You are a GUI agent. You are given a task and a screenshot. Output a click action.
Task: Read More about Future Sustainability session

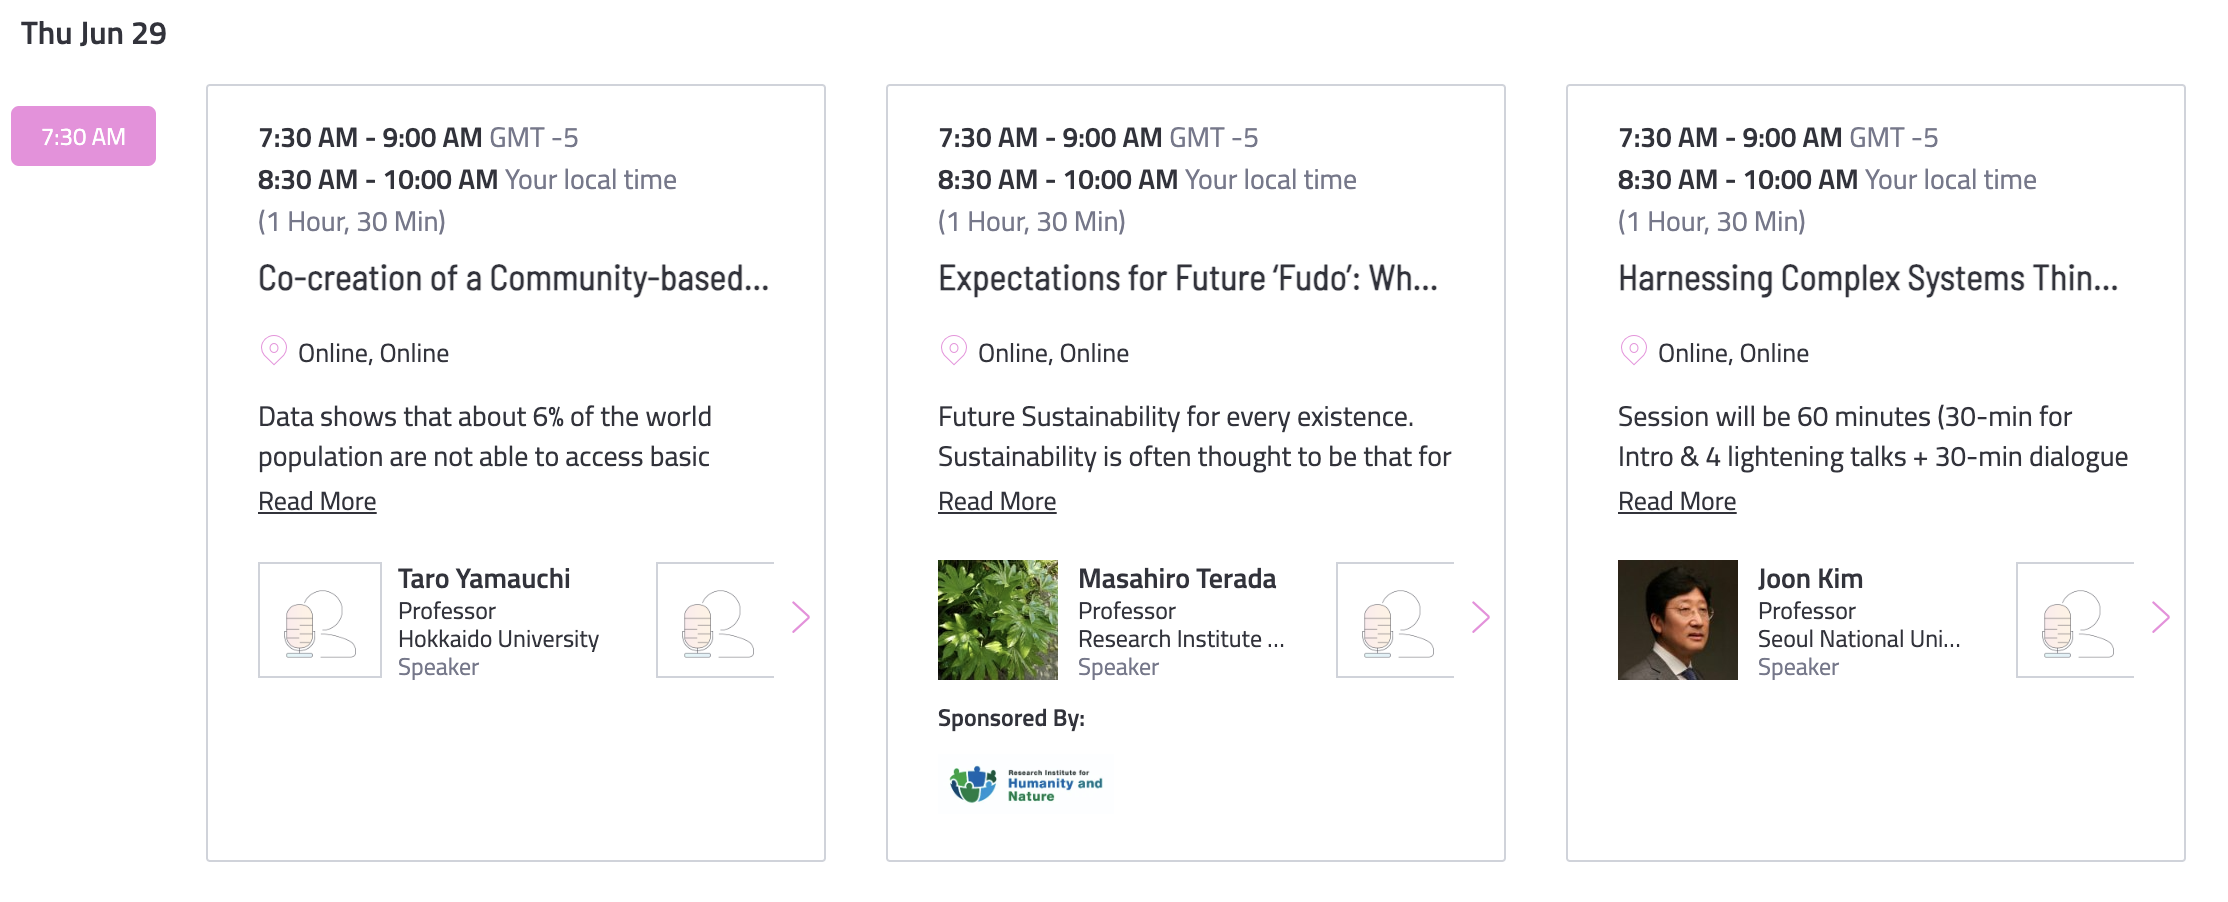pyautogui.click(x=997, y=501)
